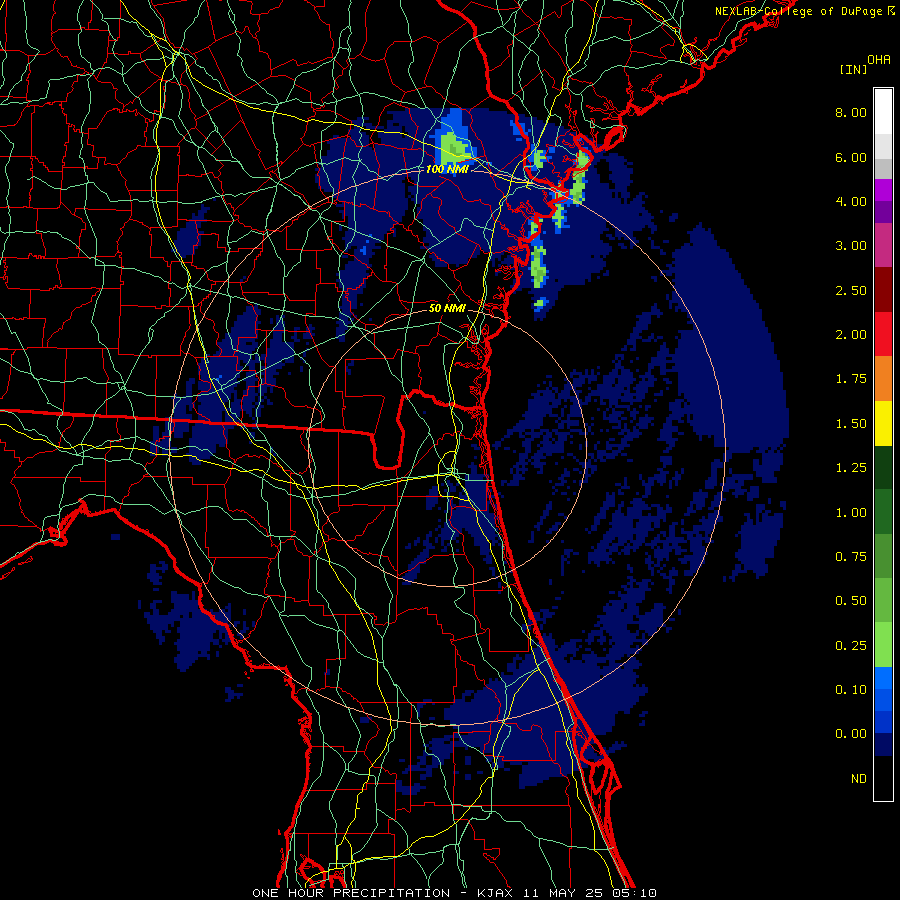The width and height of the screenshot is (900, 900).
Task: Click the 100 NMI range ring label
Action: point(447,169)
